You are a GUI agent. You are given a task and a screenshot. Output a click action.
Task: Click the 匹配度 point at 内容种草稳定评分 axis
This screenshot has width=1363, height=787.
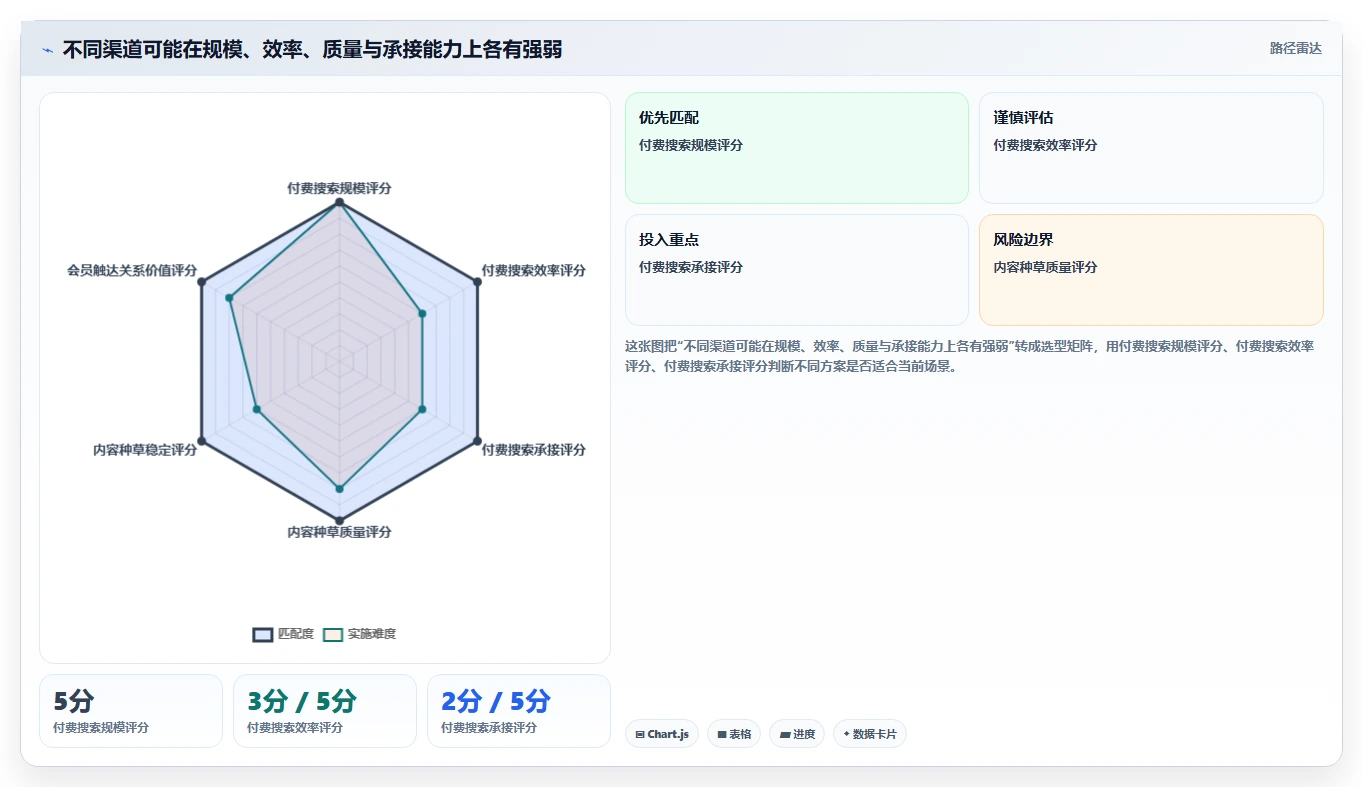(x=201, y=441)
